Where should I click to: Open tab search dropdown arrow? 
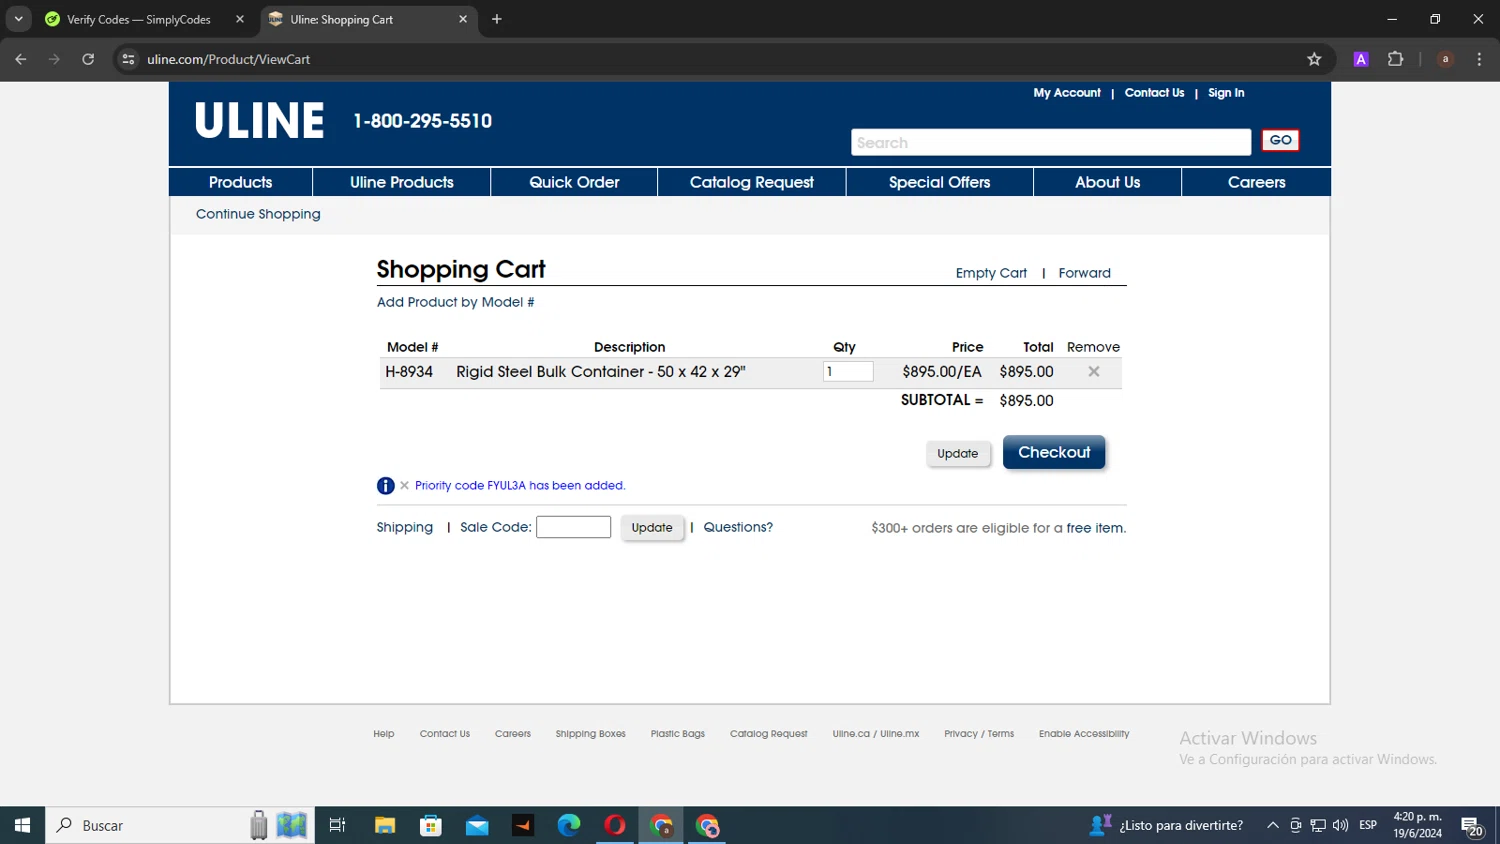[x=18, y=19]
